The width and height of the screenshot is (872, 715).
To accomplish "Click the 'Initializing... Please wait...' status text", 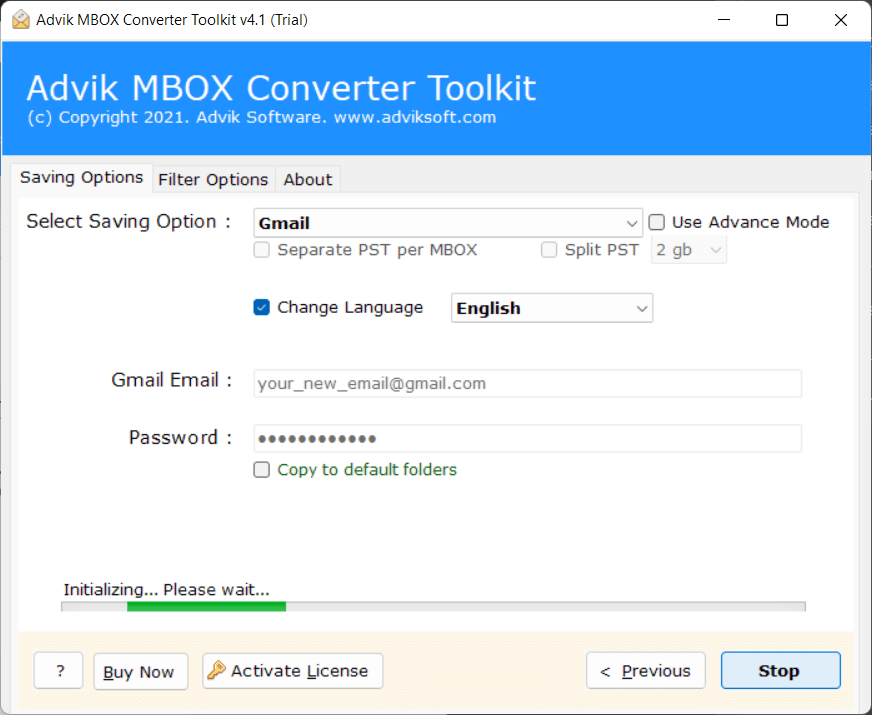I will 166,589.
